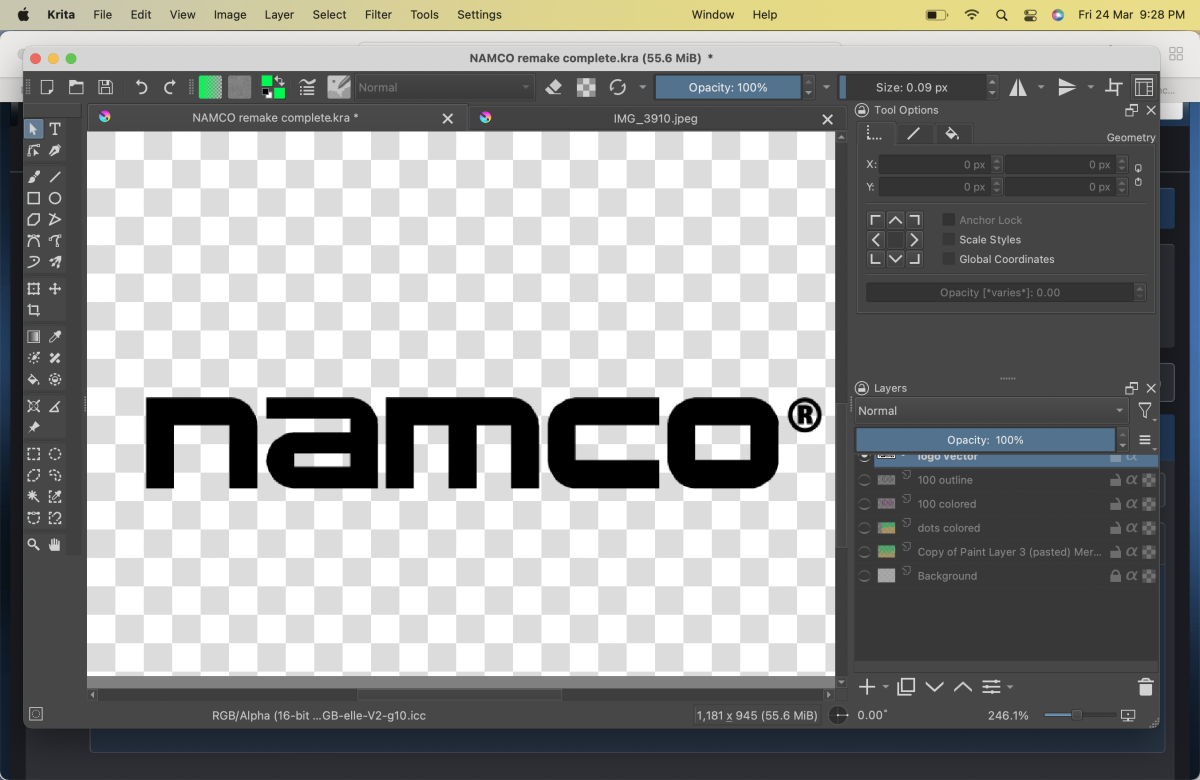Show the dots colored layer
Viewport: 1200px width, 780px height.
click(865, 528)
